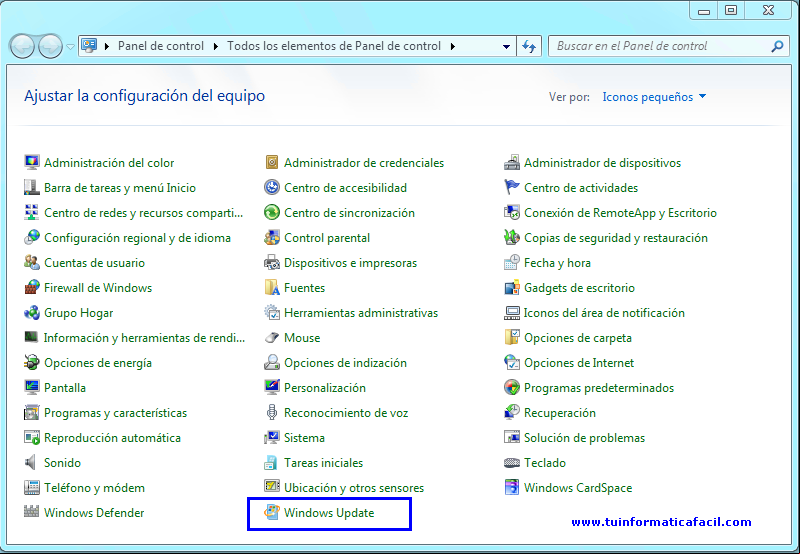This screenshot has width=800, height=554.
Task: Open the Conexión de RemoteApp y Escritorio link
Action: 620,213
